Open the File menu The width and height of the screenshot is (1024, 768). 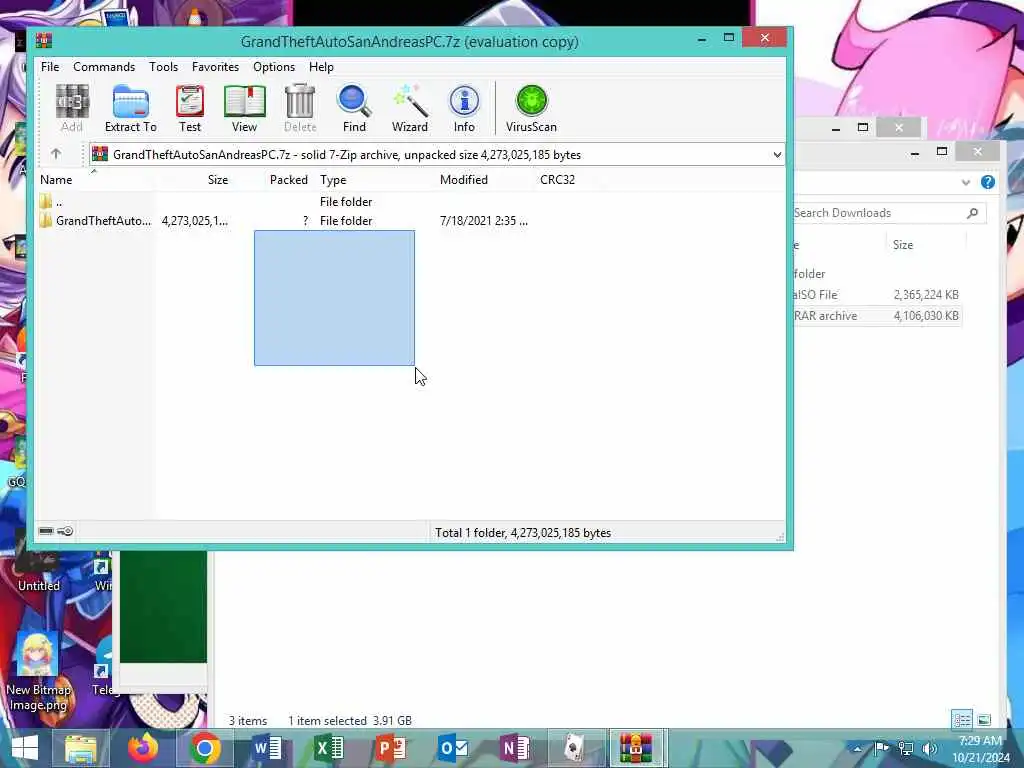click(50, 67)
